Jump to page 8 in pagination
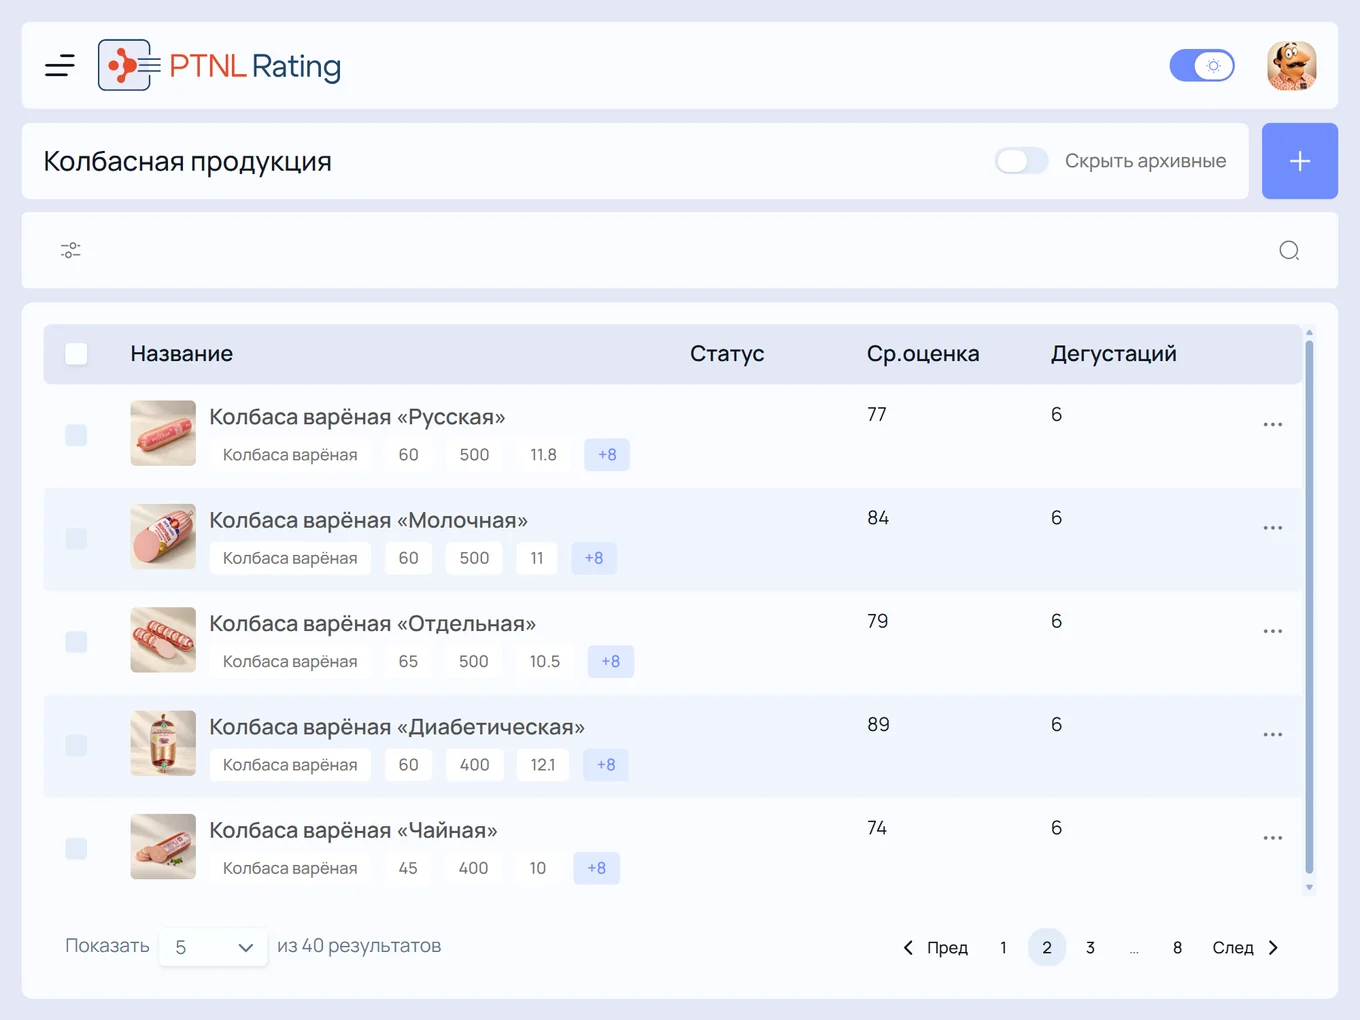The height and width of the screenshot is (1020, 1360). coord(1177,948)
